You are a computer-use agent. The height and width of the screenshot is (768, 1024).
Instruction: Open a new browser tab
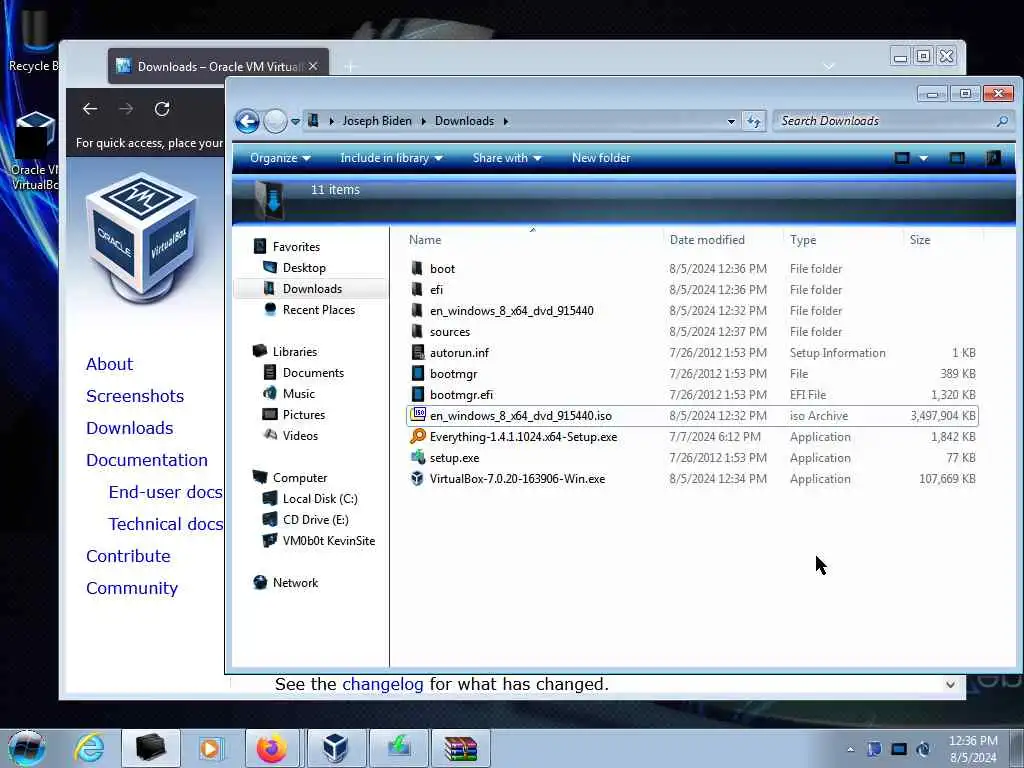pos(351,67)
